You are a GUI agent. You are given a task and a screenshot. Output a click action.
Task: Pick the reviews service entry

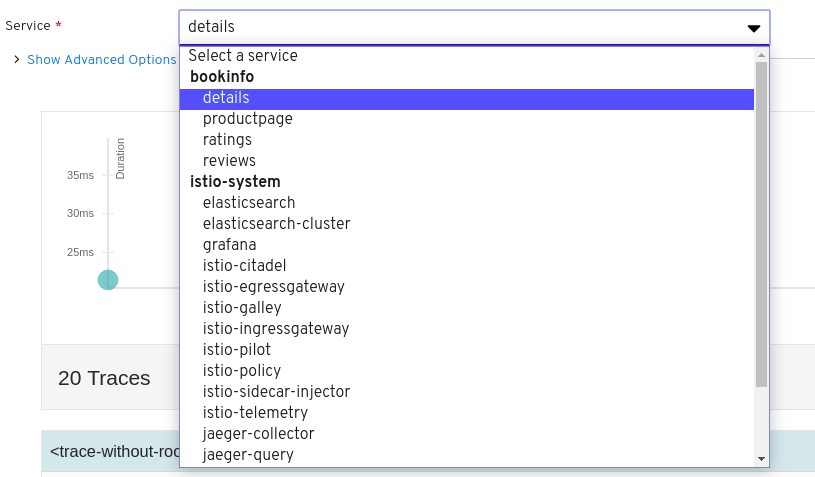point(467,161)
